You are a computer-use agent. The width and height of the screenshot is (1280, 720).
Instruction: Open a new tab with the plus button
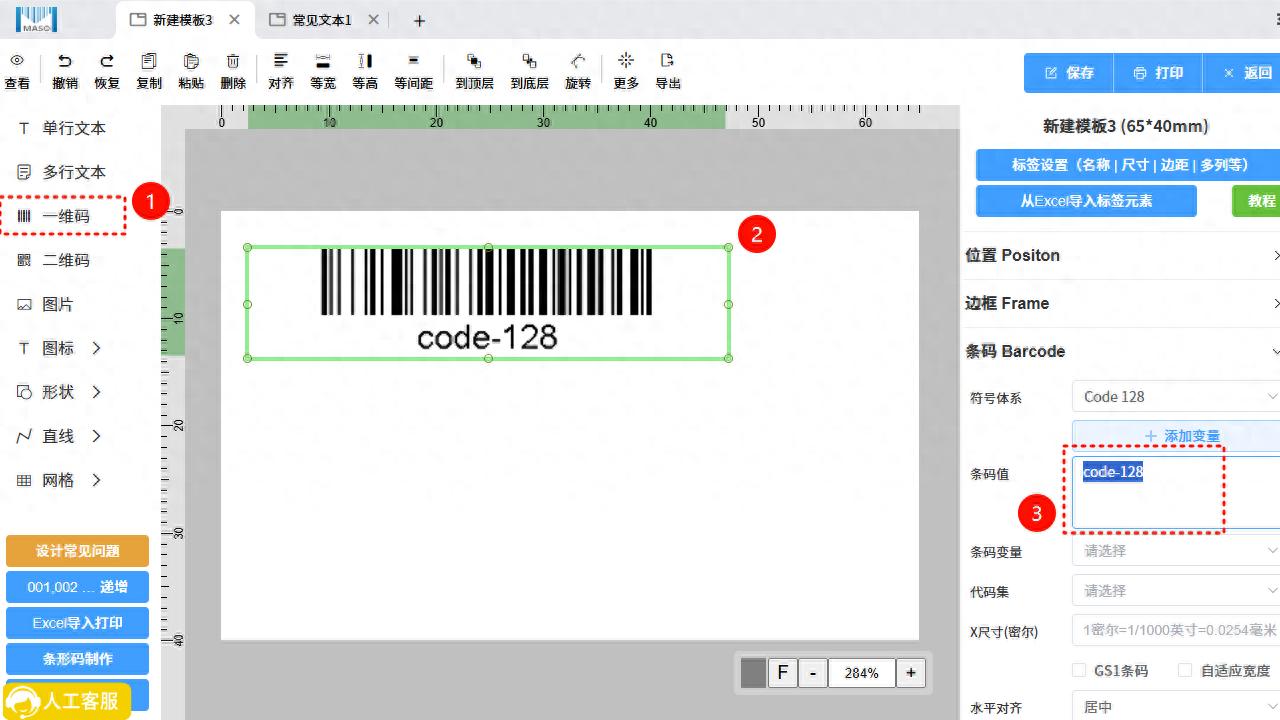(x=419, y=20)
